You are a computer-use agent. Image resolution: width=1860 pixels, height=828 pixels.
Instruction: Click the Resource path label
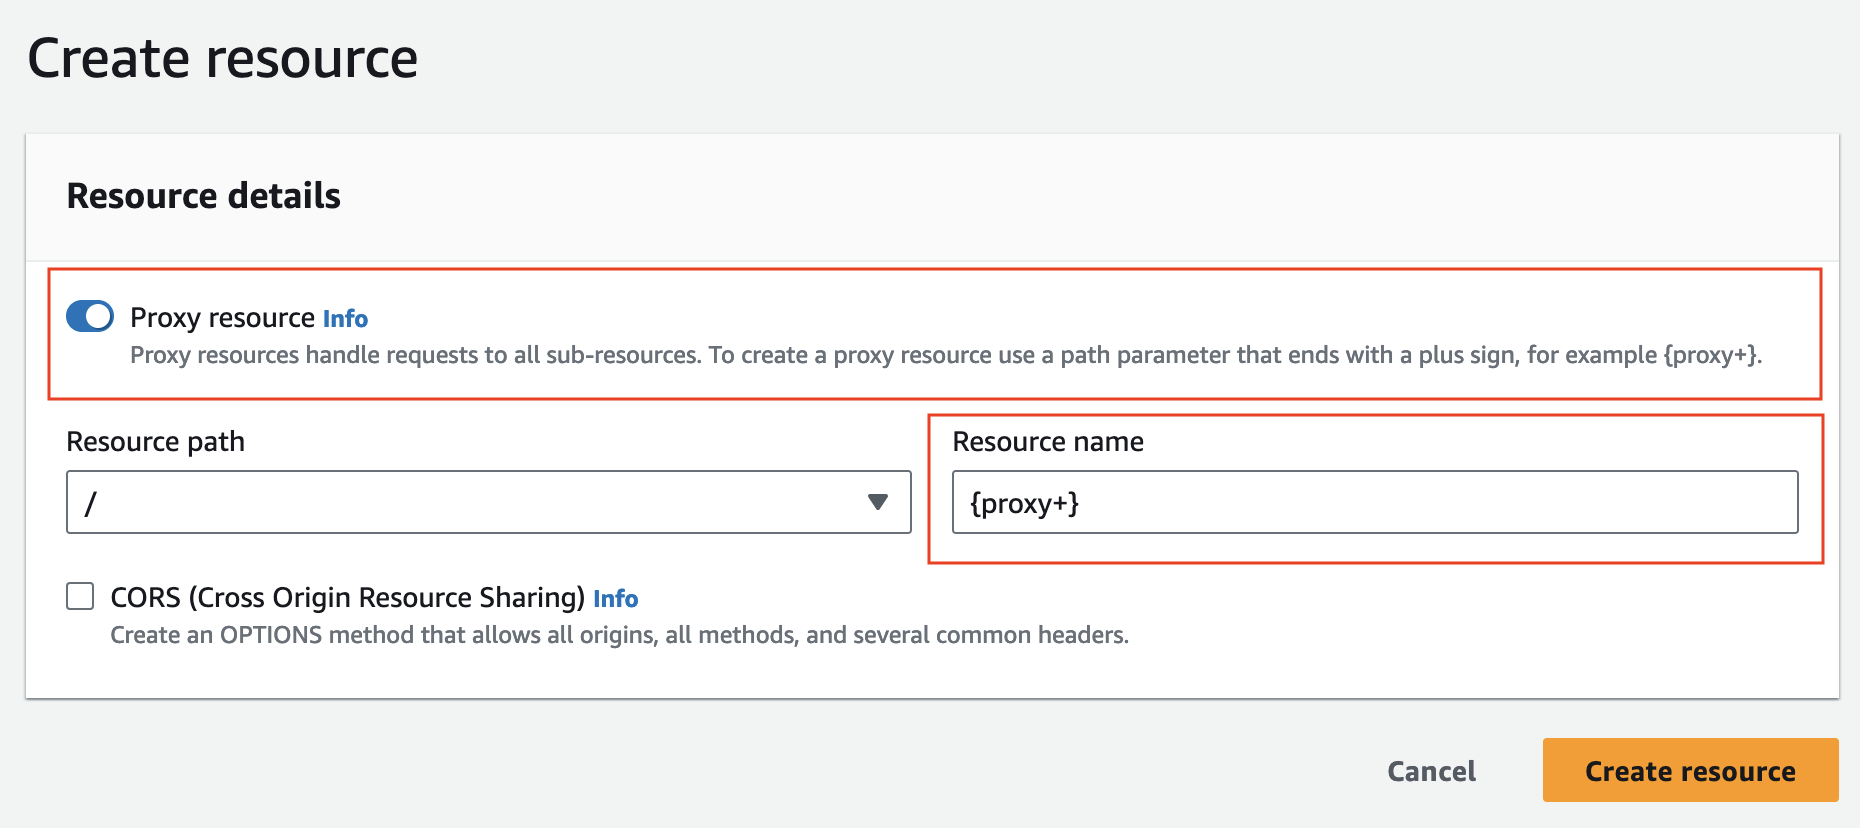click(156, 442)
